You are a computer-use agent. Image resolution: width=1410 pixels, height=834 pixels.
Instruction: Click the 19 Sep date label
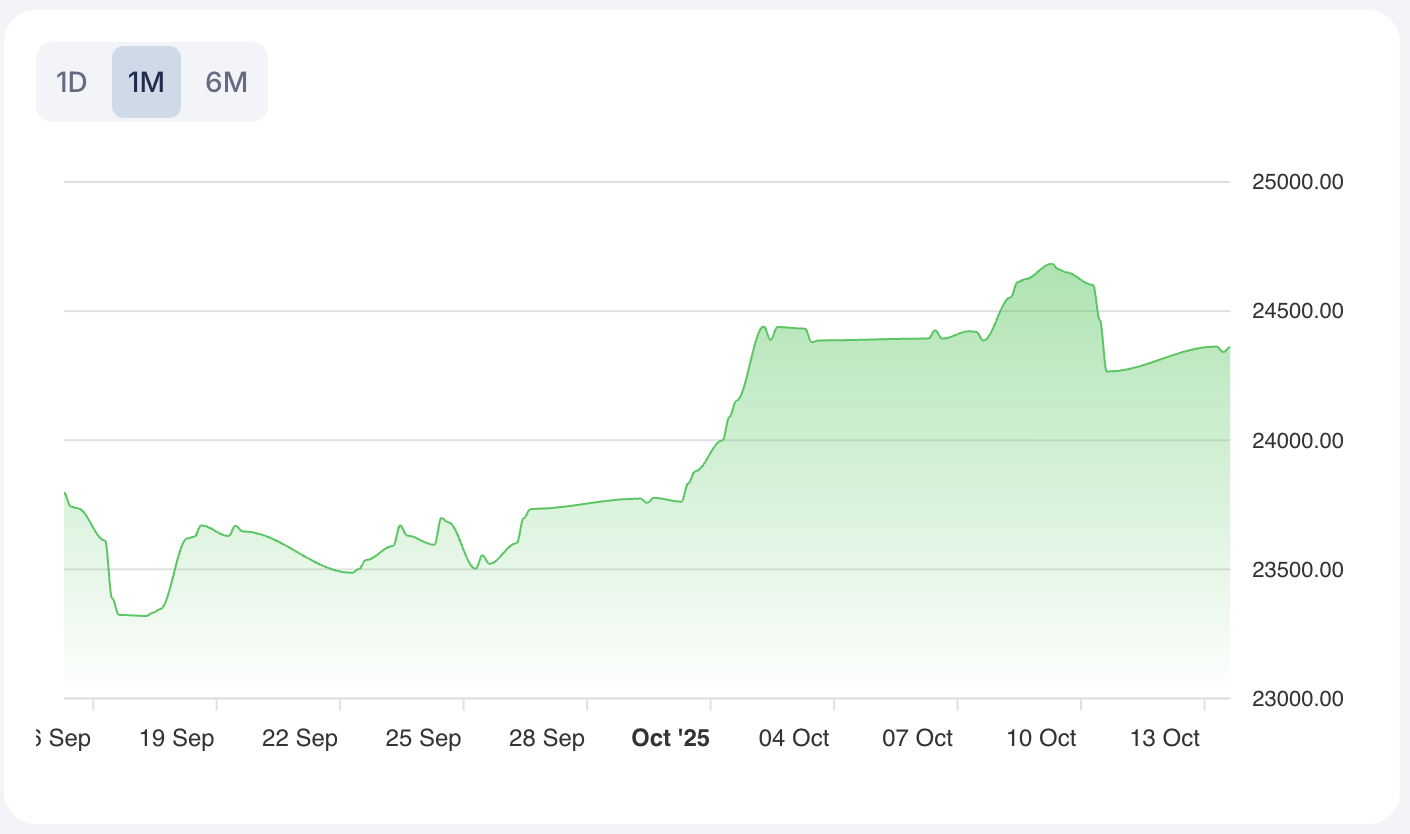click(x=176, y=739)
